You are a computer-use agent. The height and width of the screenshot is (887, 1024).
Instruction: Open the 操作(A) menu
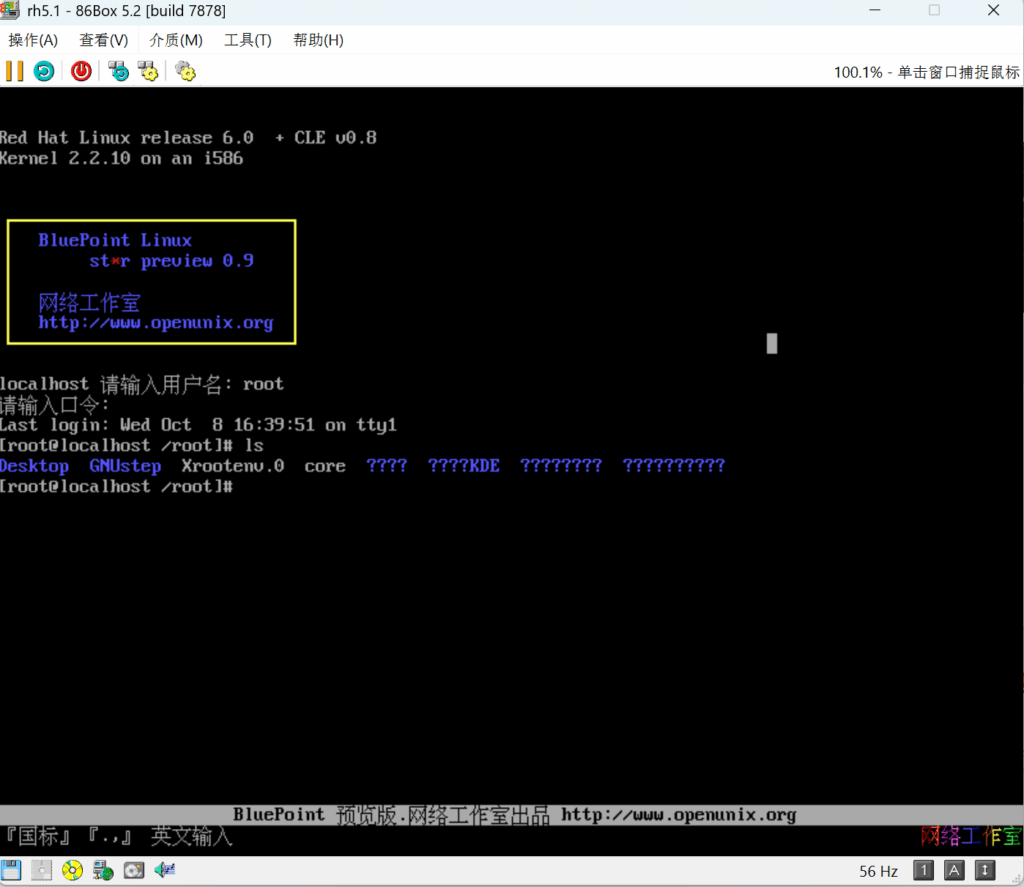(x=33, y=40)
